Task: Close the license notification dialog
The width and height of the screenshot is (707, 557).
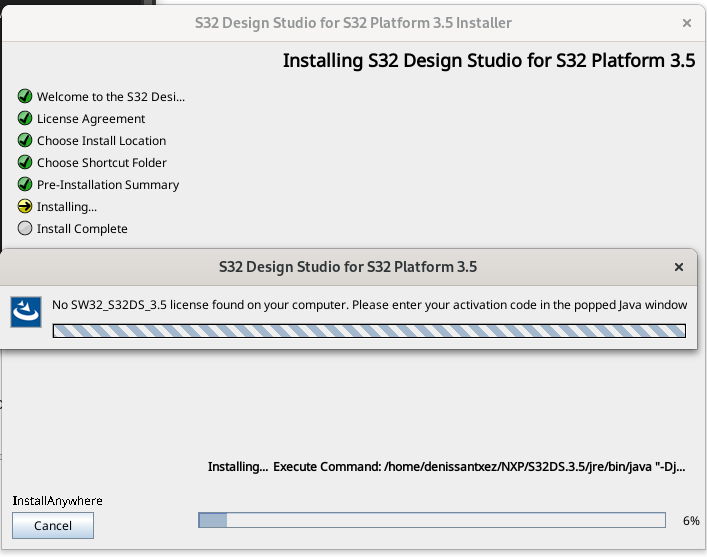Action: click(679, 268)
